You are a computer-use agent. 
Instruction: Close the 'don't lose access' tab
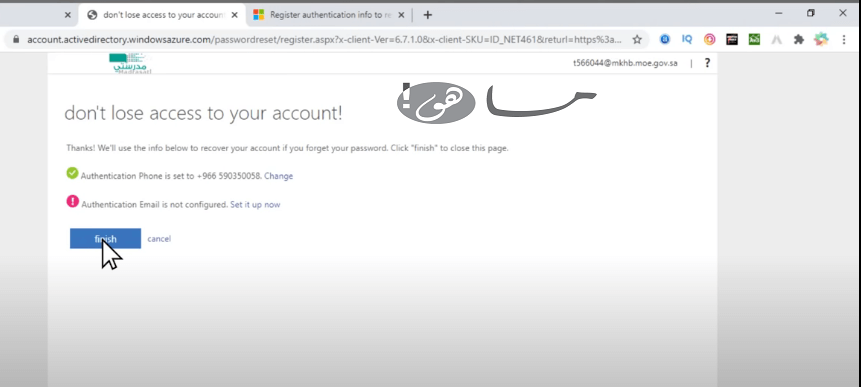[x=234, y=15]
